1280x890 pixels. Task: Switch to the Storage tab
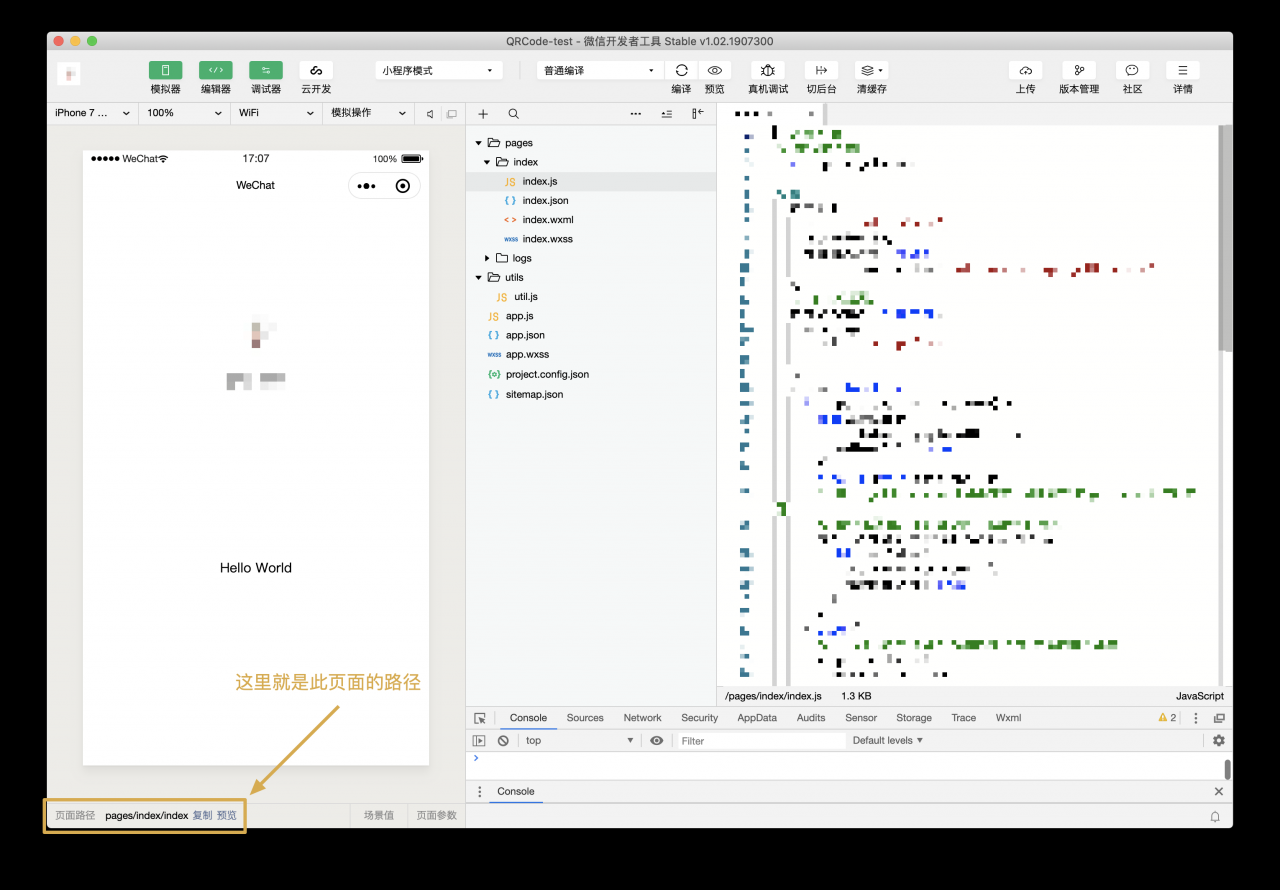pyautogui.click(x=914, y=718)
